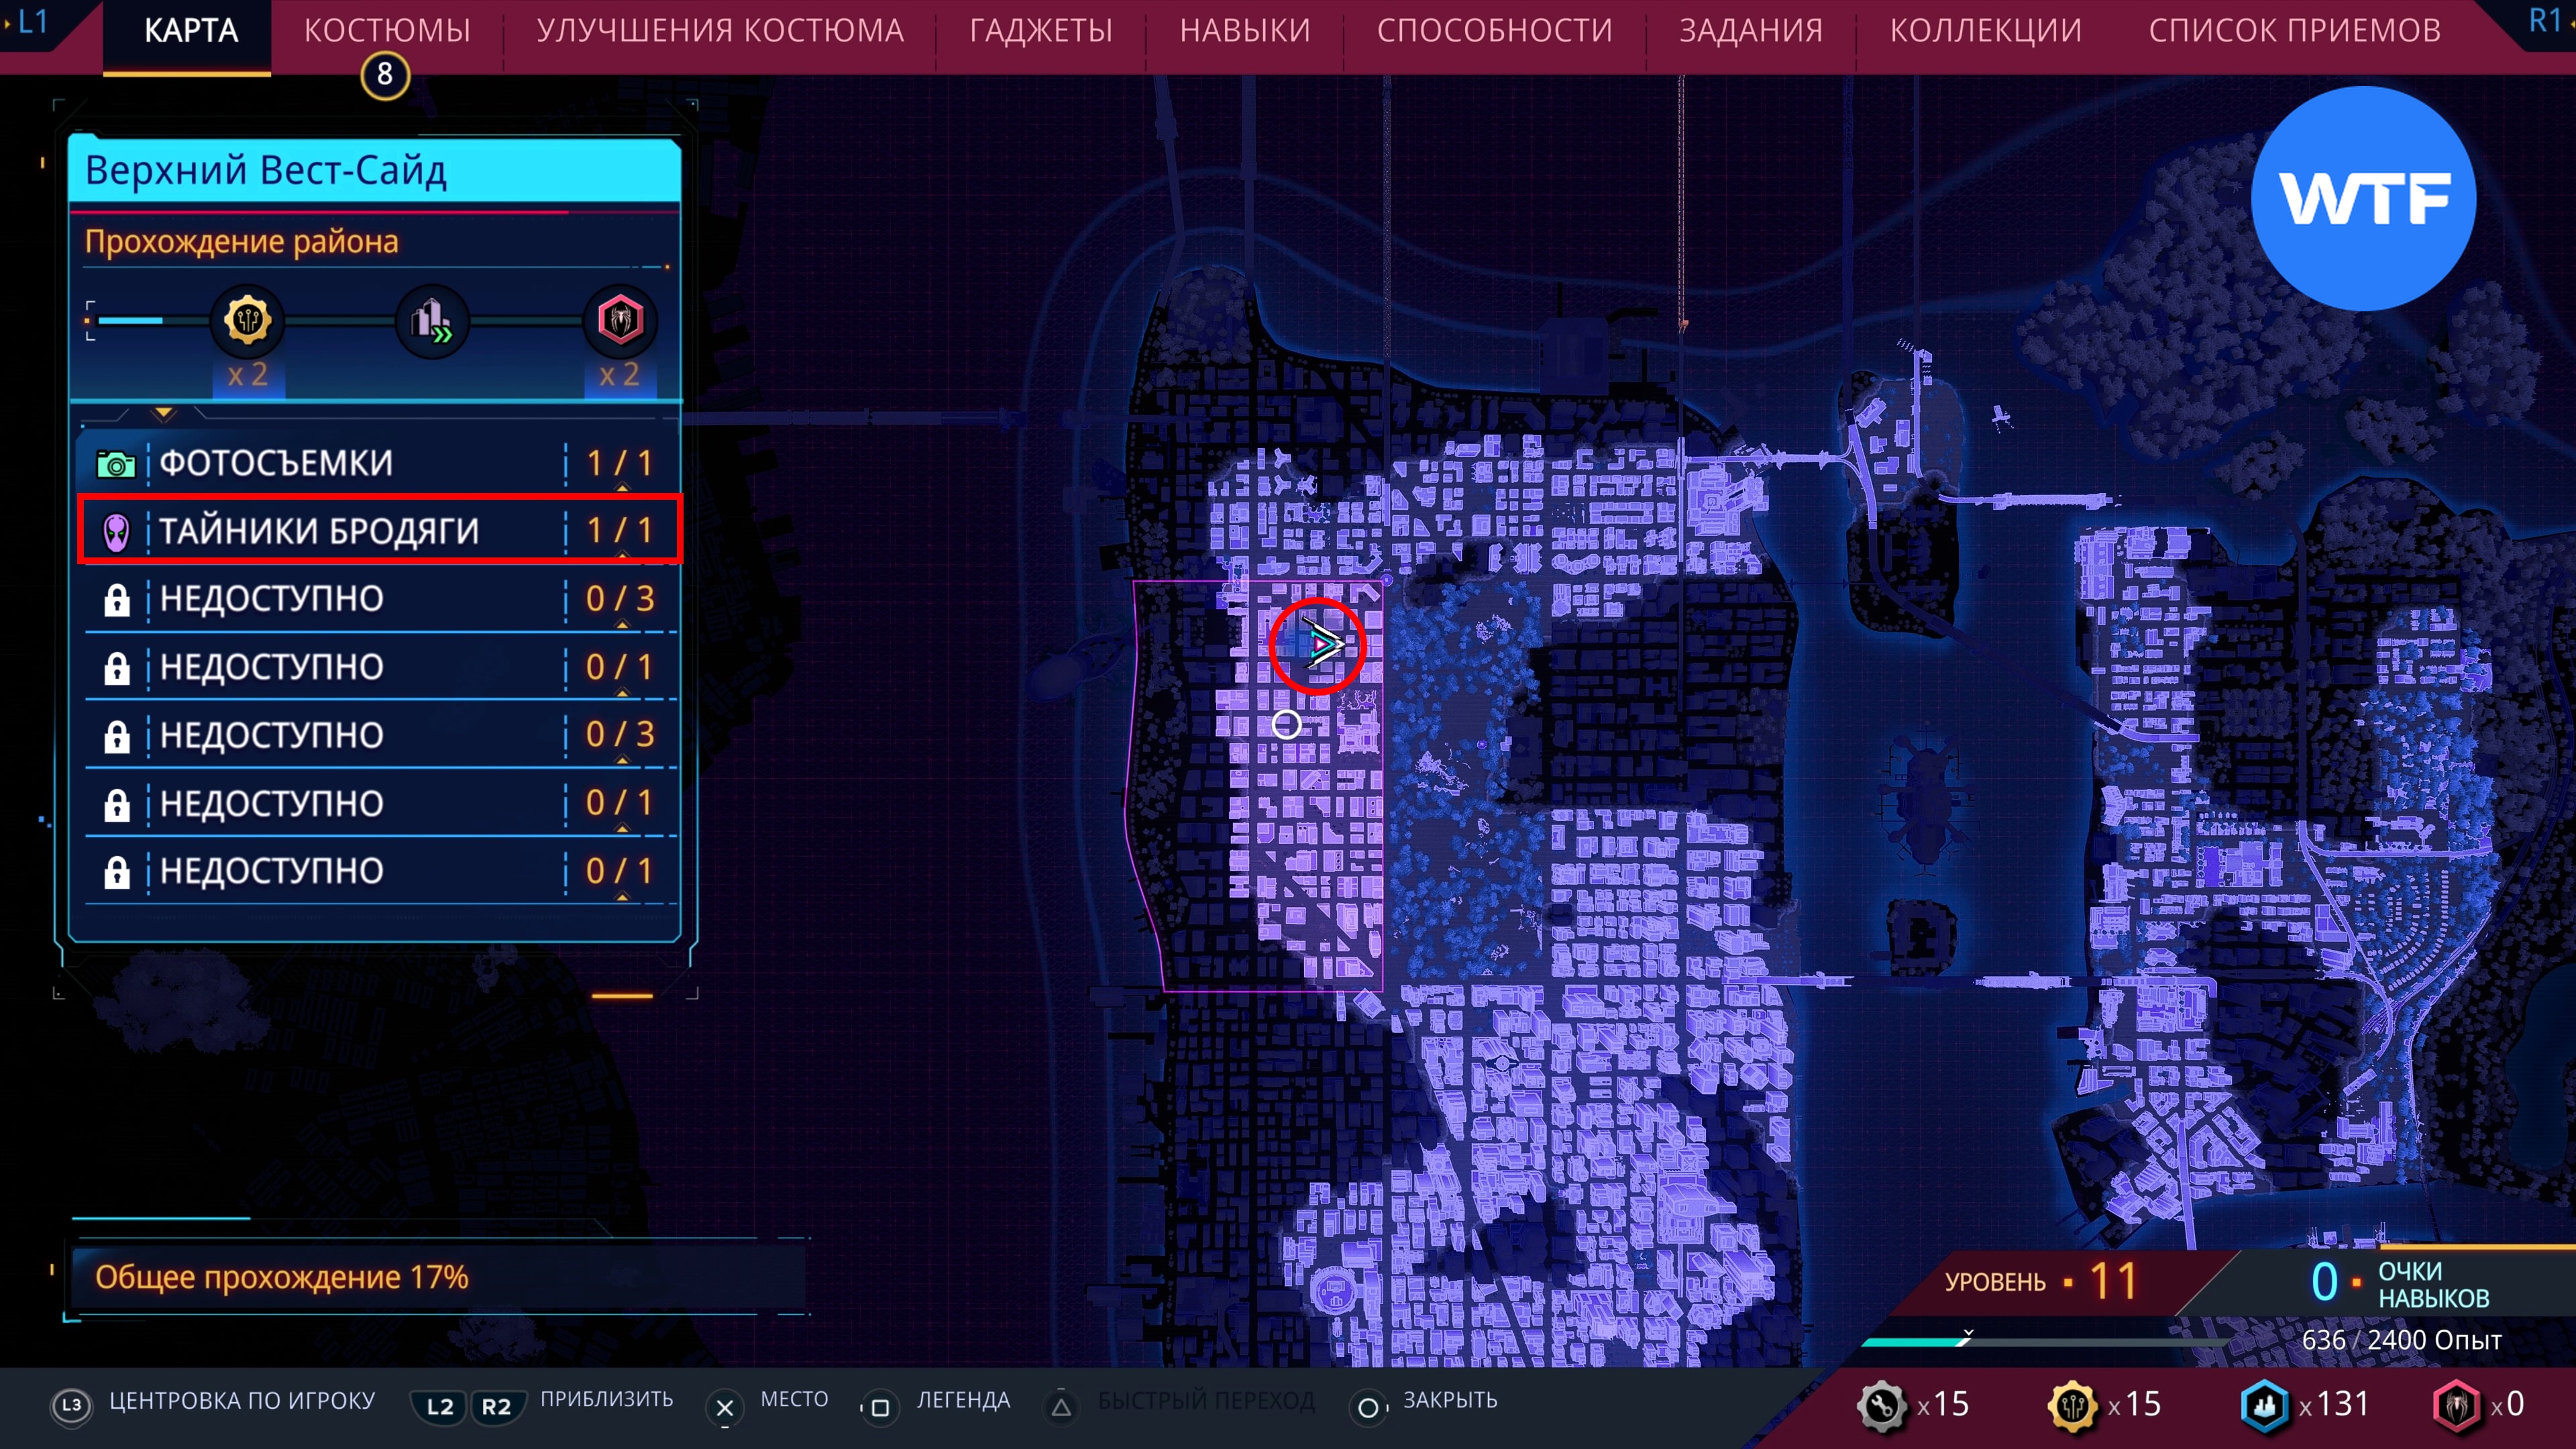
Task: Open the НАВЫКИ tab
Action: 1244,31
